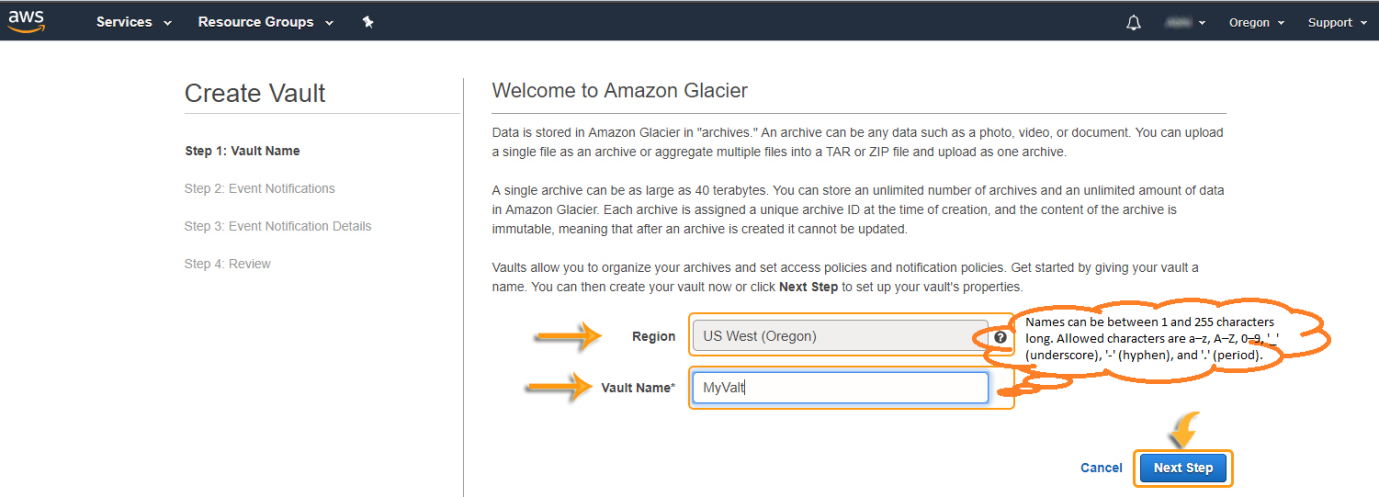The height and width of the screenshot is (497, 1379).
Task: Expand the Services dropdown menu
Action: pos(134,22)
